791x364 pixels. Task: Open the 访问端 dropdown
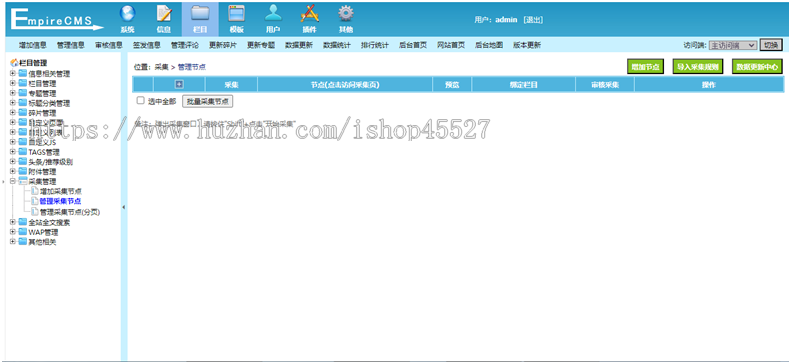(732, 45)
